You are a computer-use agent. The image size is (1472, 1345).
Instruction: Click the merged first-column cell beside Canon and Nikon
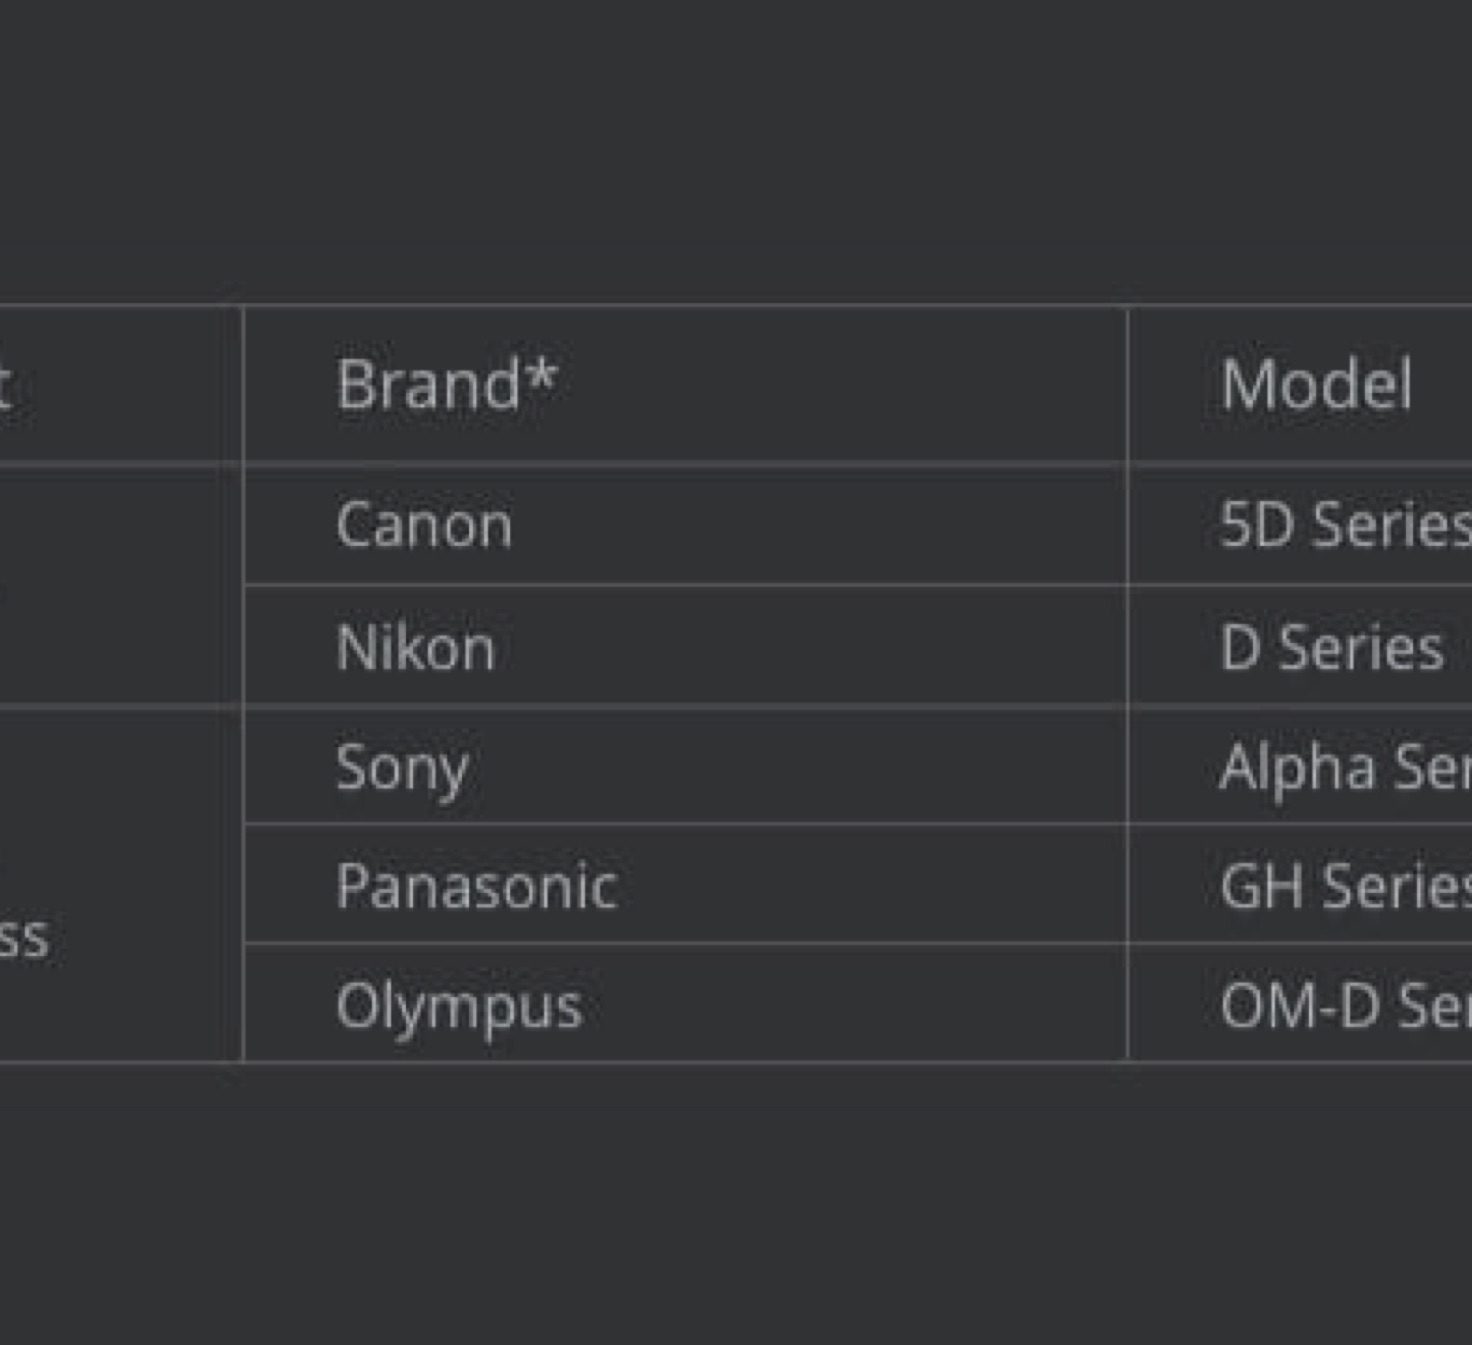click(x=110, y=586)
